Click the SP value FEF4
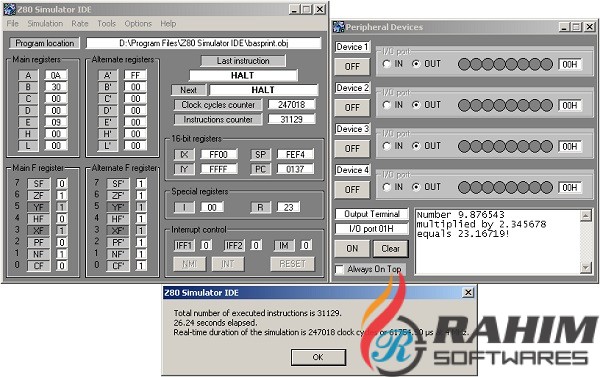The height and width of the screenshot is (377, 600). click(x=295, y=154)
